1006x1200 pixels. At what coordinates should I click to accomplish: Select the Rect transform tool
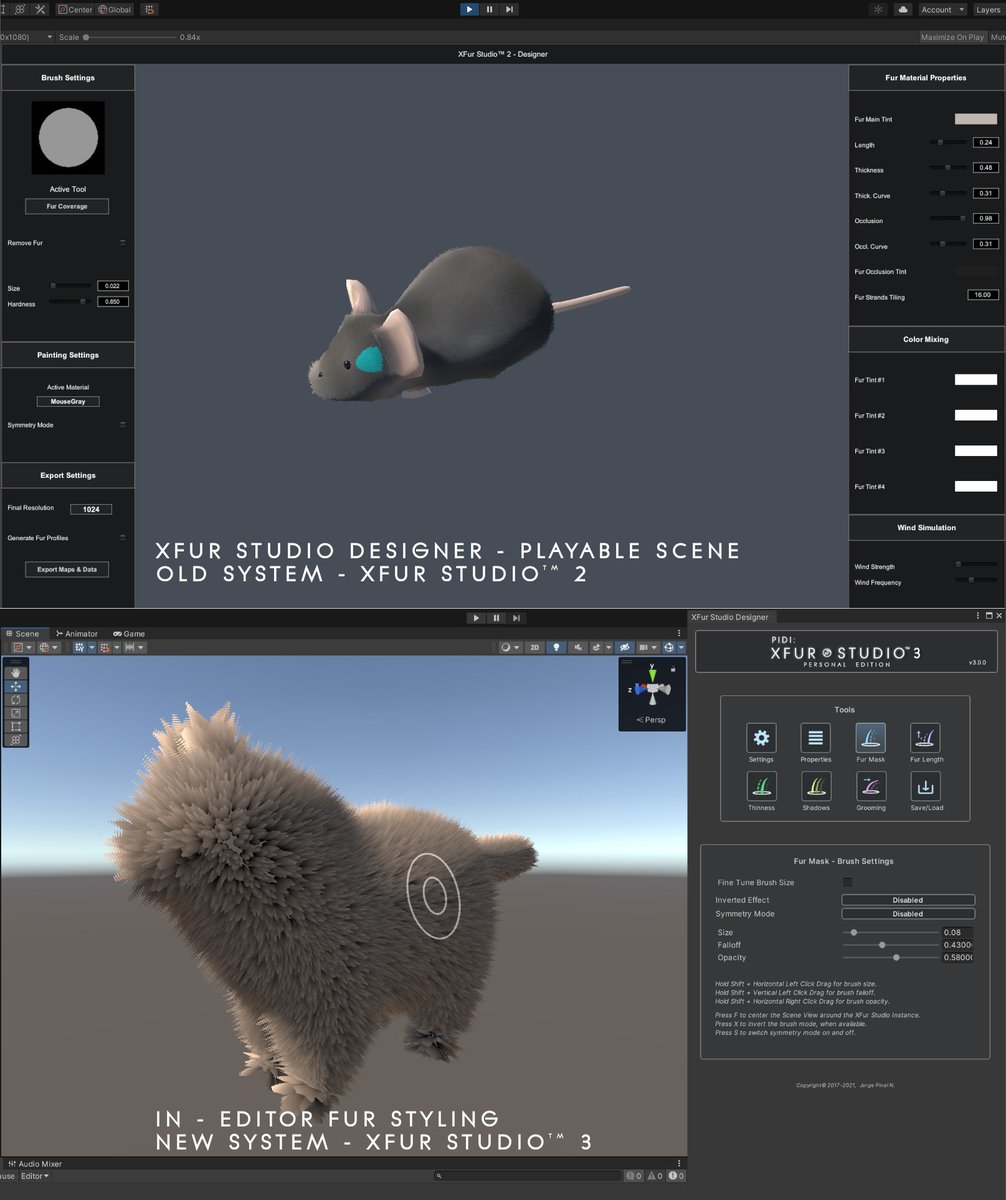tap(15, 726)
